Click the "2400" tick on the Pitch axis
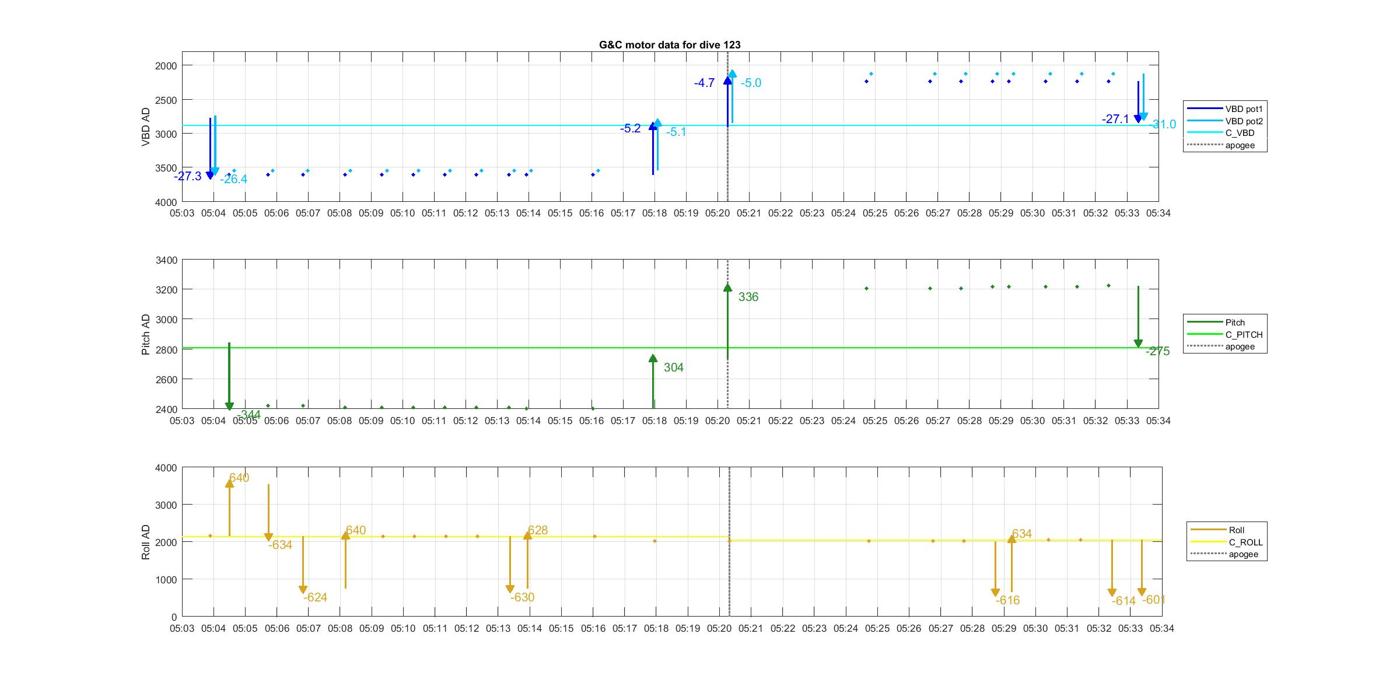 point(166,410)
